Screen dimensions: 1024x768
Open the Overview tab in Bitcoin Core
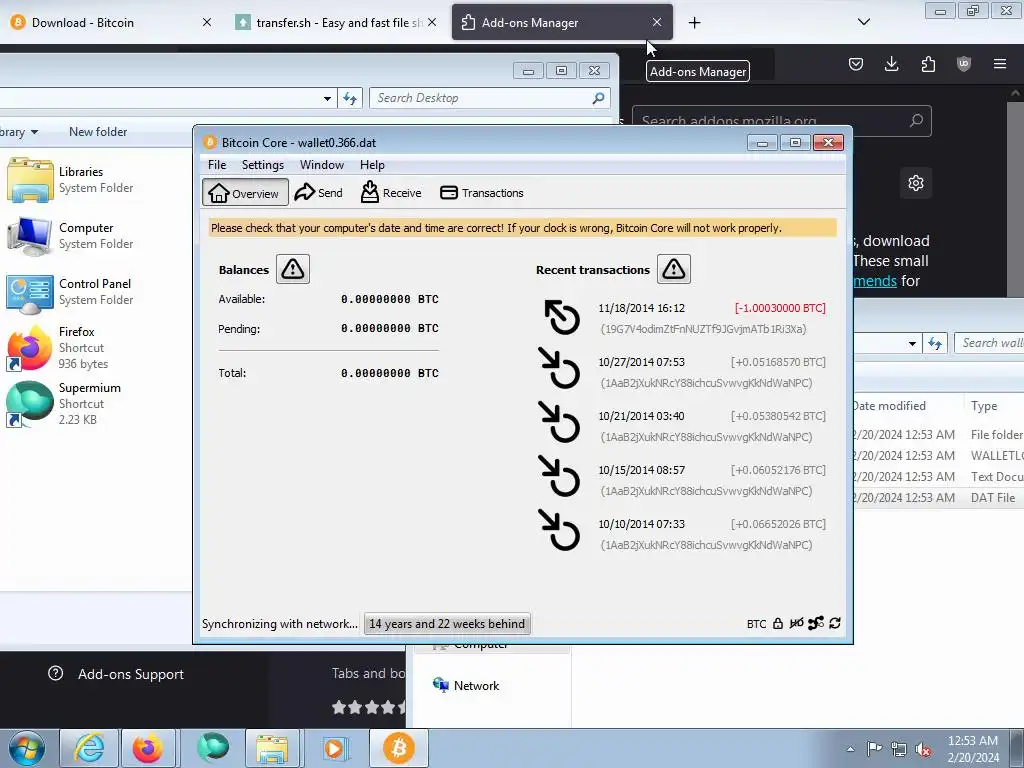coord(245,193)
